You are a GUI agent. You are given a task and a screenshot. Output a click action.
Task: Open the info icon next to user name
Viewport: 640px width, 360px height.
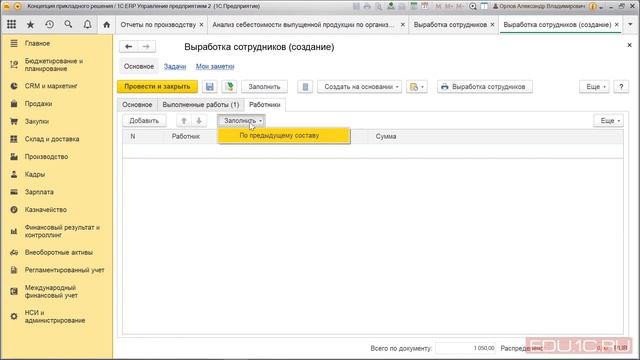593,6
